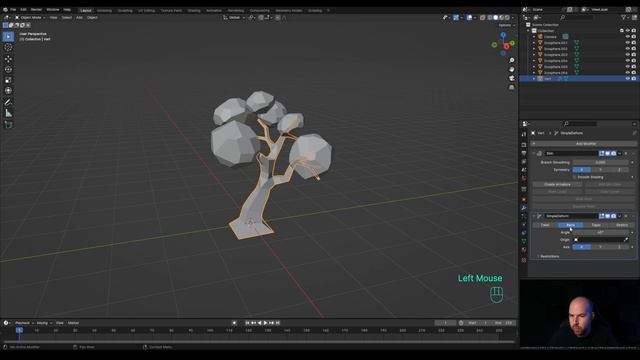The height and width of the screenshot is (360, 640).
Task: Open SimpleDeform modifier extra options dropdown
Action: click(x=620, y=216)
